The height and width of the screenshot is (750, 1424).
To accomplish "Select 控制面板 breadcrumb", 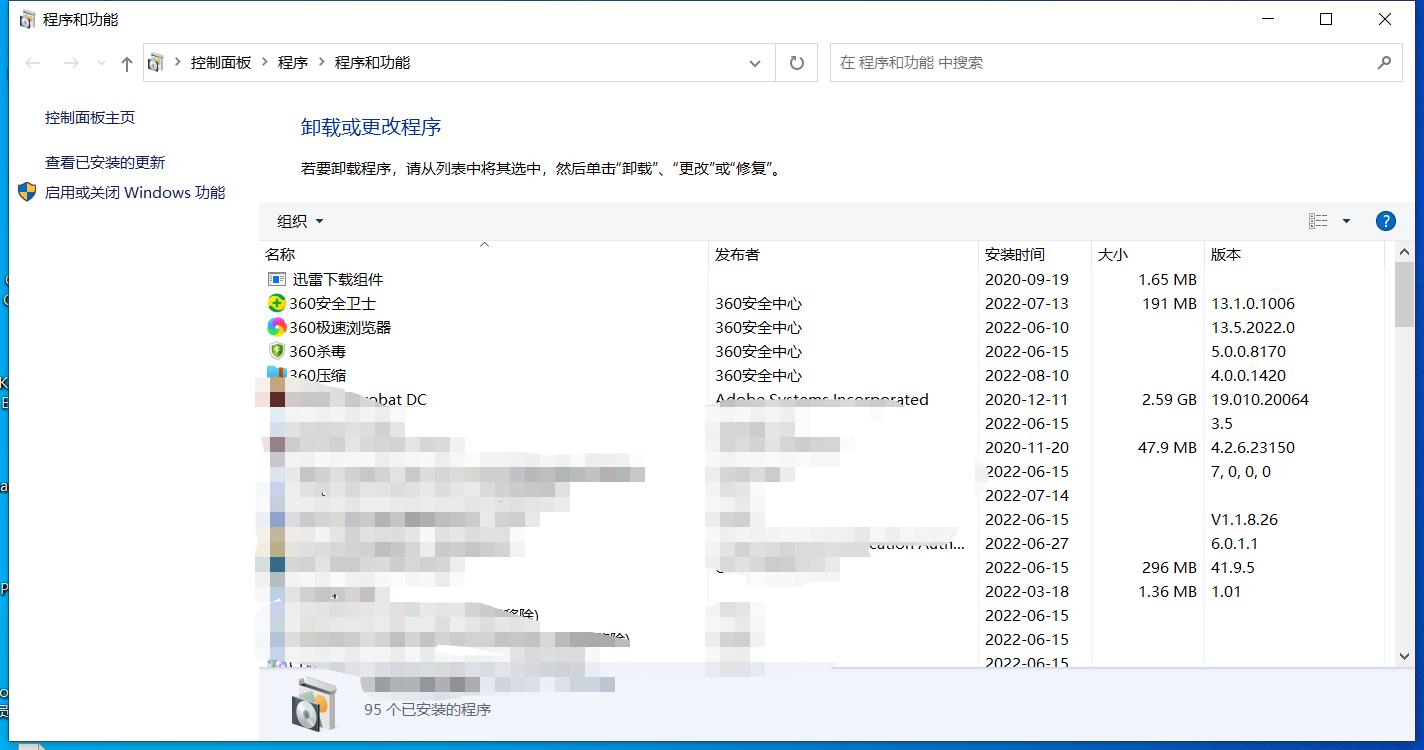I will (221, 63).
